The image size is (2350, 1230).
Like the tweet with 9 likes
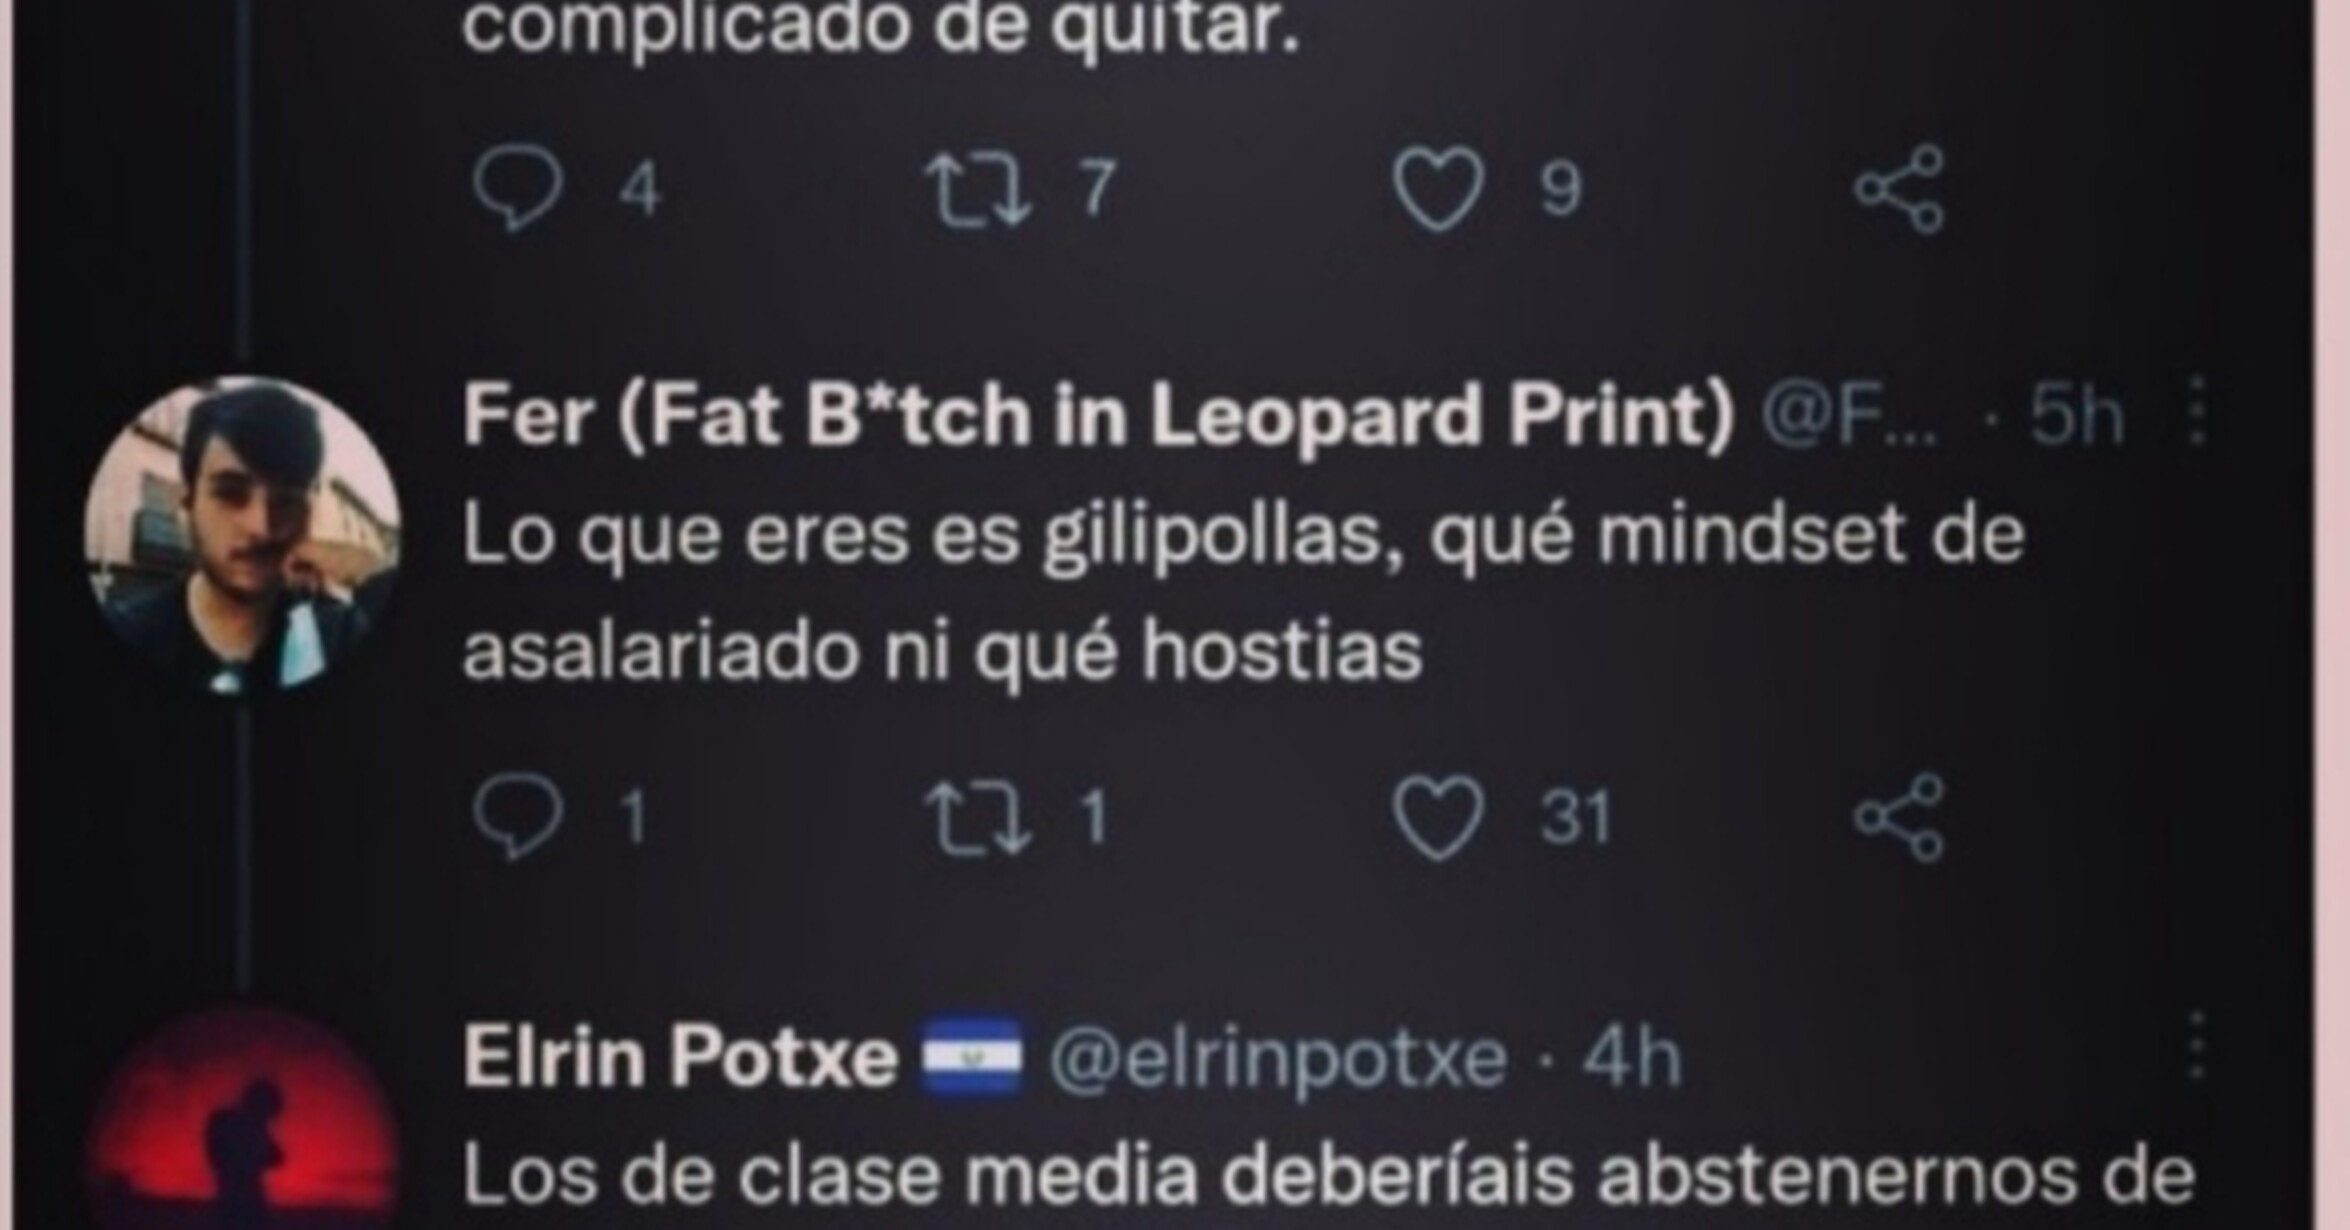click(1438, 188)
